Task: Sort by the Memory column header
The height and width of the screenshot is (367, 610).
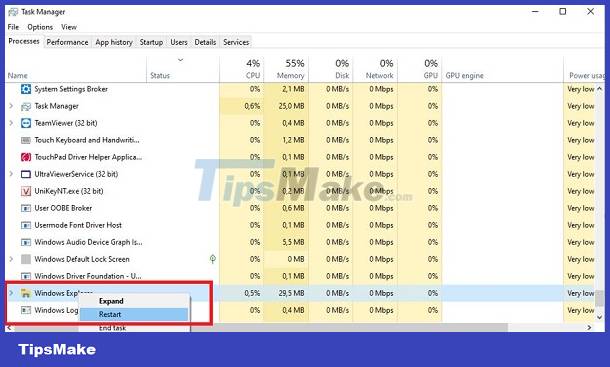Action: pos(291,76)
